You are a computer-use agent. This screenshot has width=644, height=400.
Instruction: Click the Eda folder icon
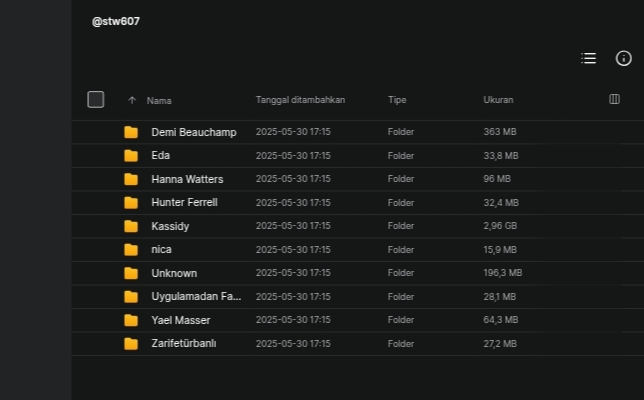tap(131, 156)
